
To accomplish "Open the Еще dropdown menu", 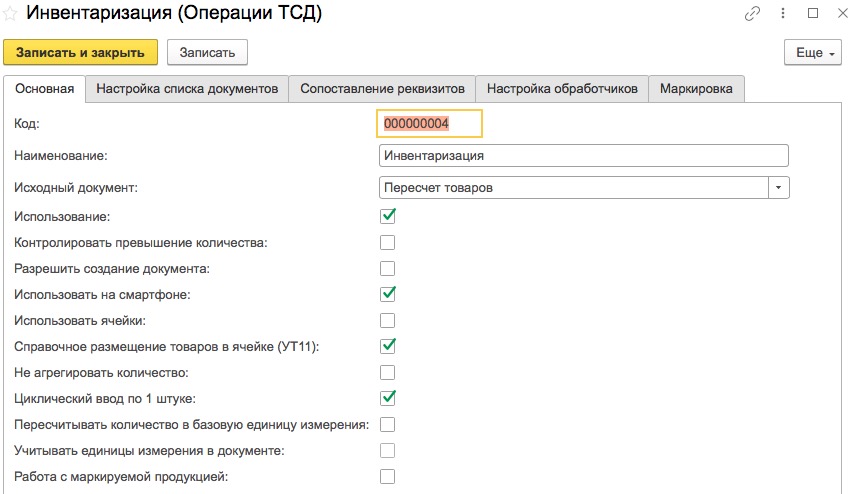I will click(x=813, y=53).
